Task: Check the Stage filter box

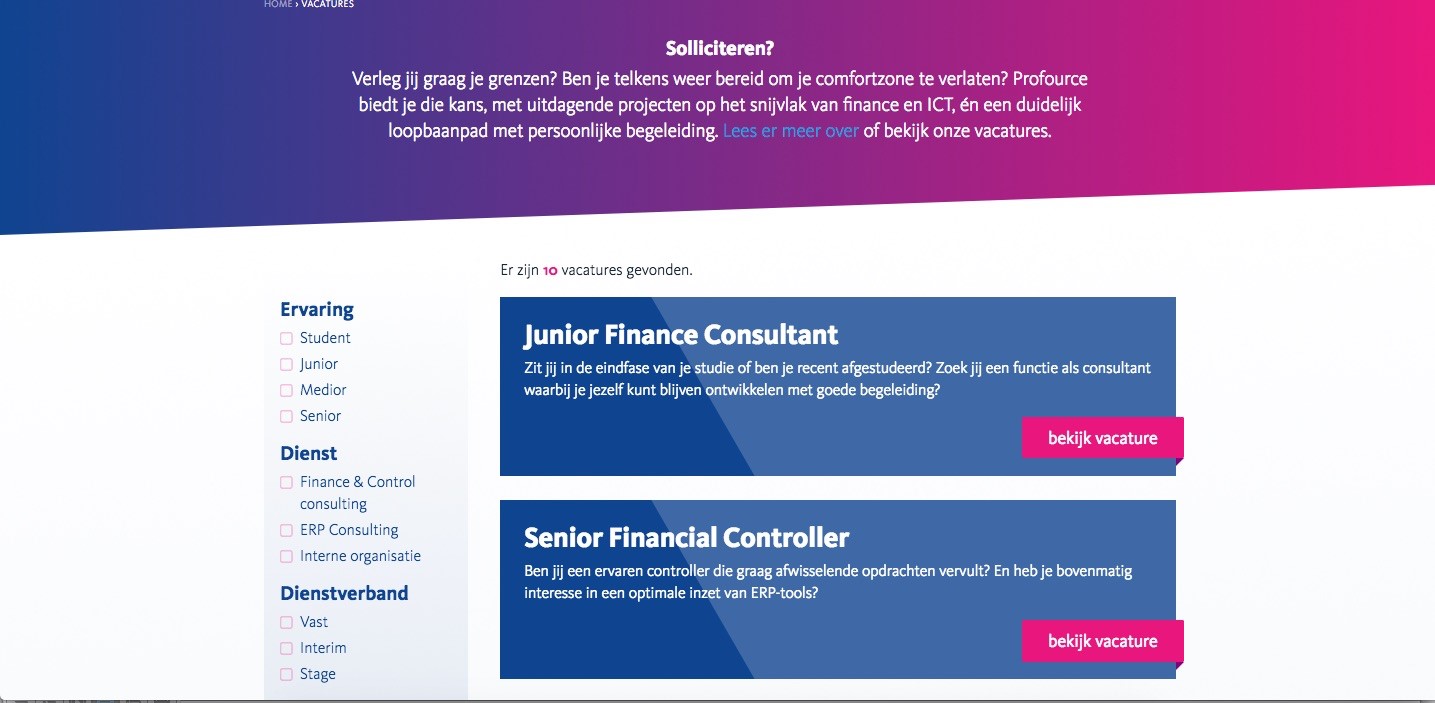Action: coord(286,675)
